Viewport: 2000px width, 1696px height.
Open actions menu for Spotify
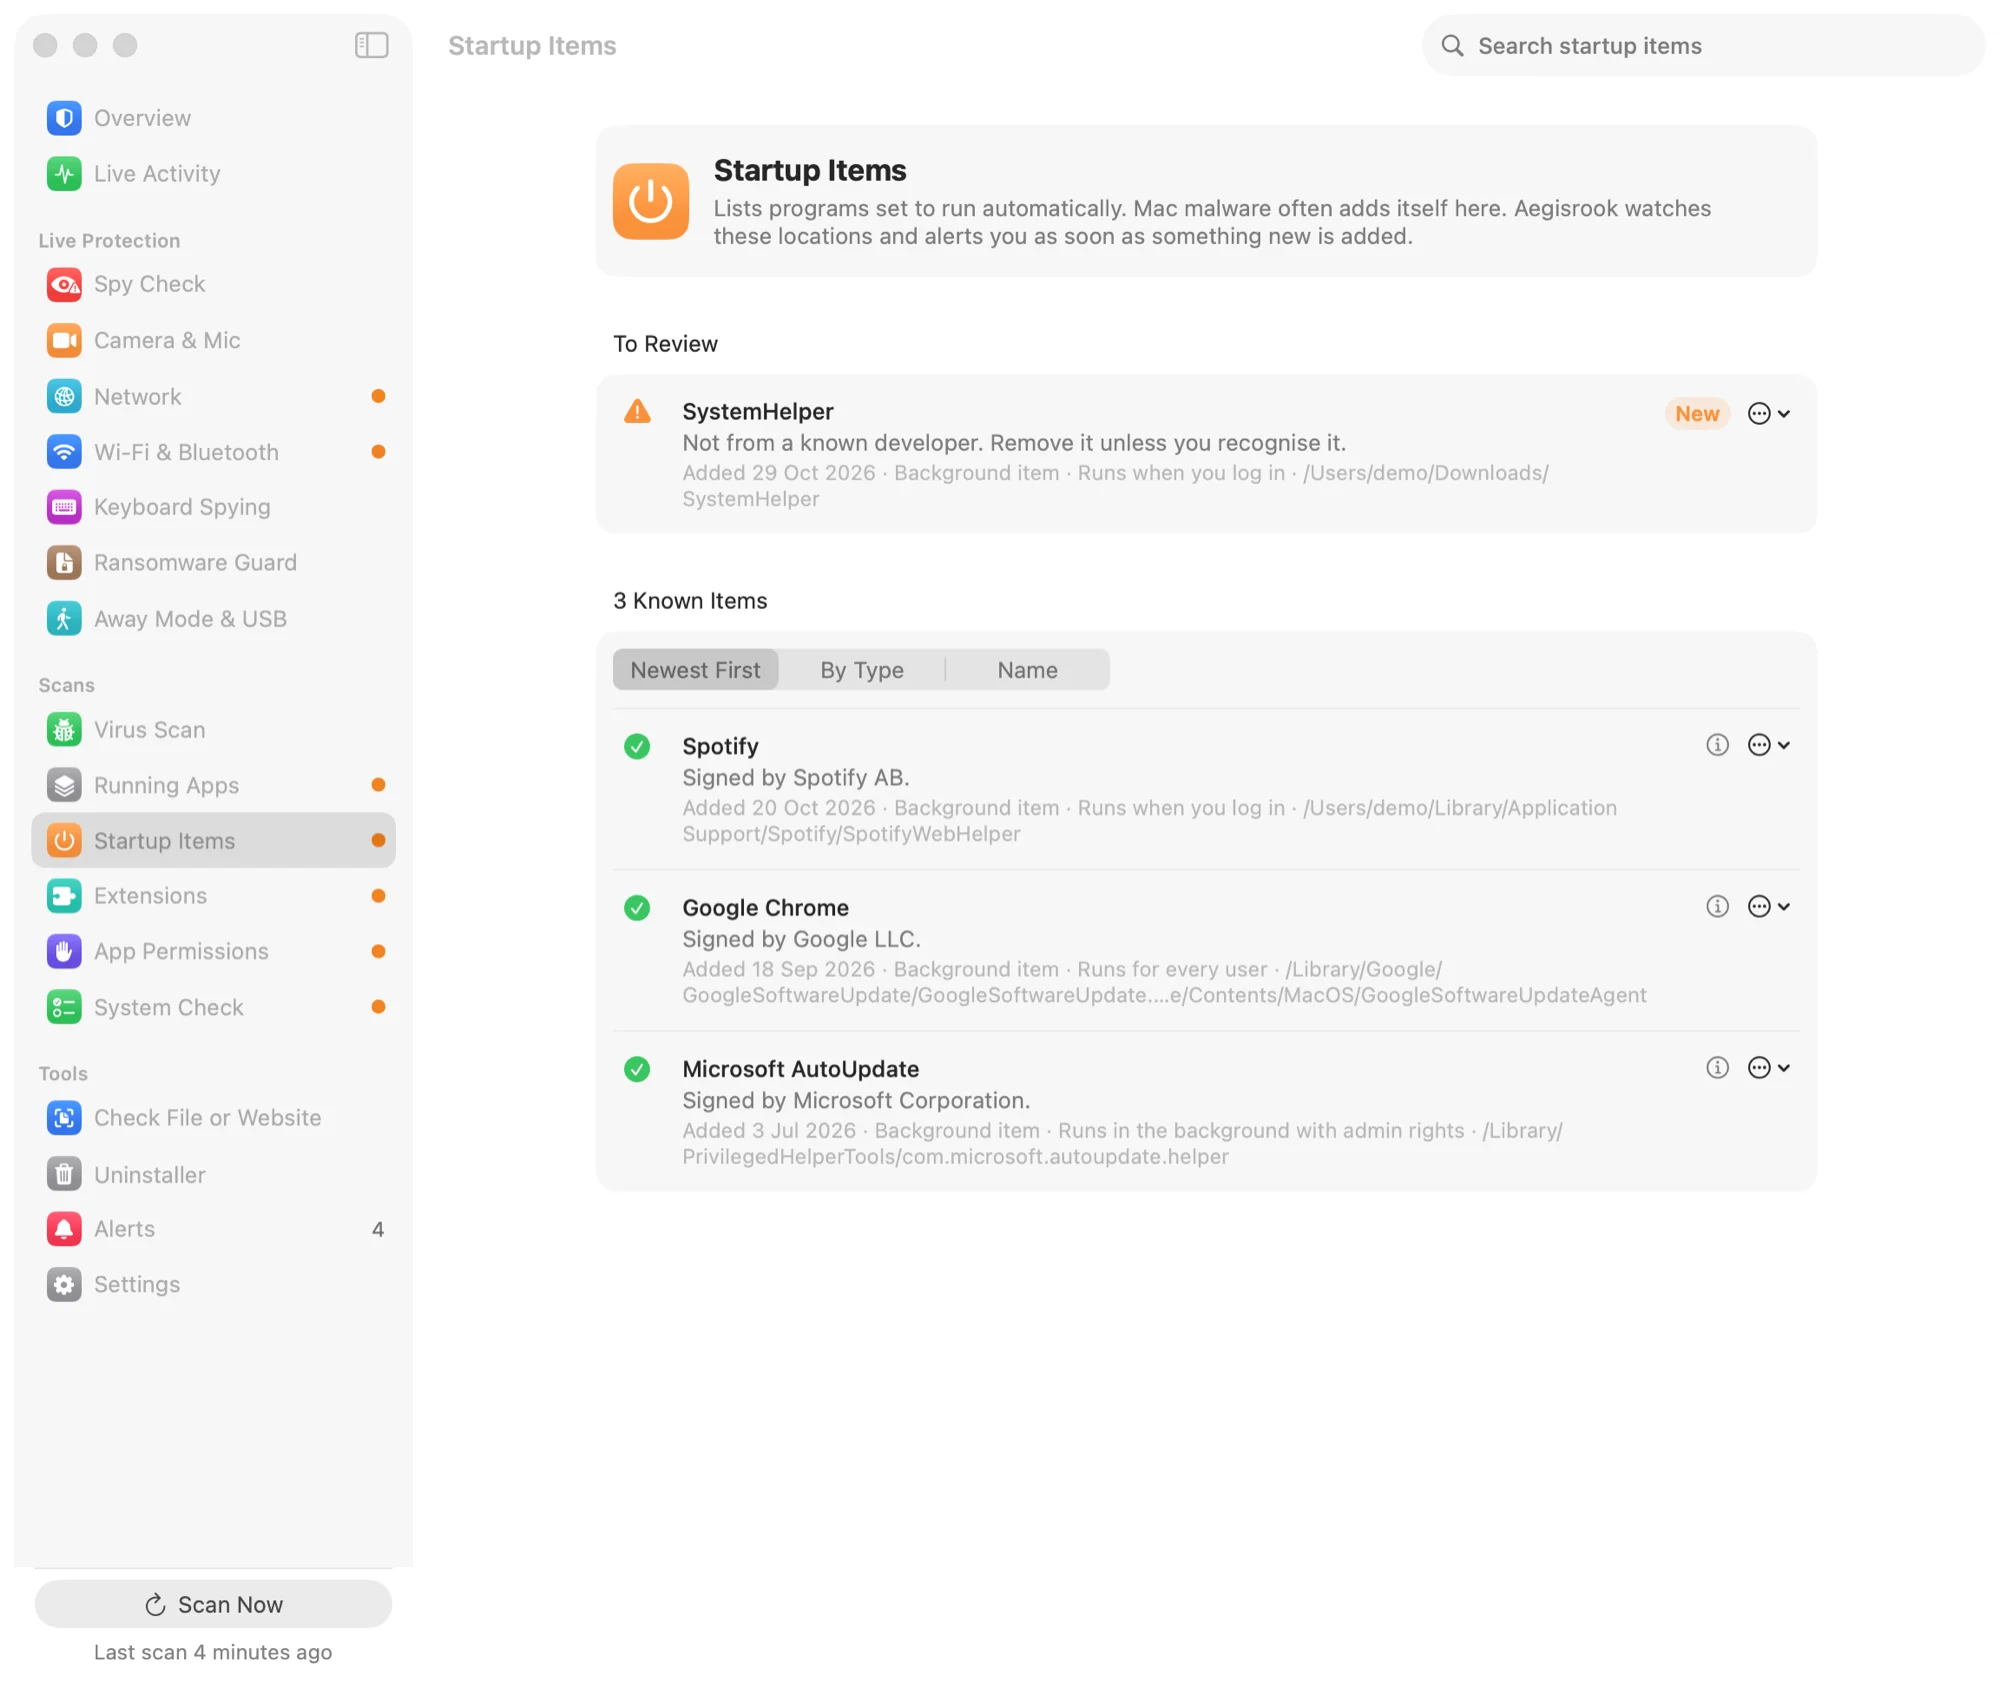pyautogui.click(x=1768, y=745)
